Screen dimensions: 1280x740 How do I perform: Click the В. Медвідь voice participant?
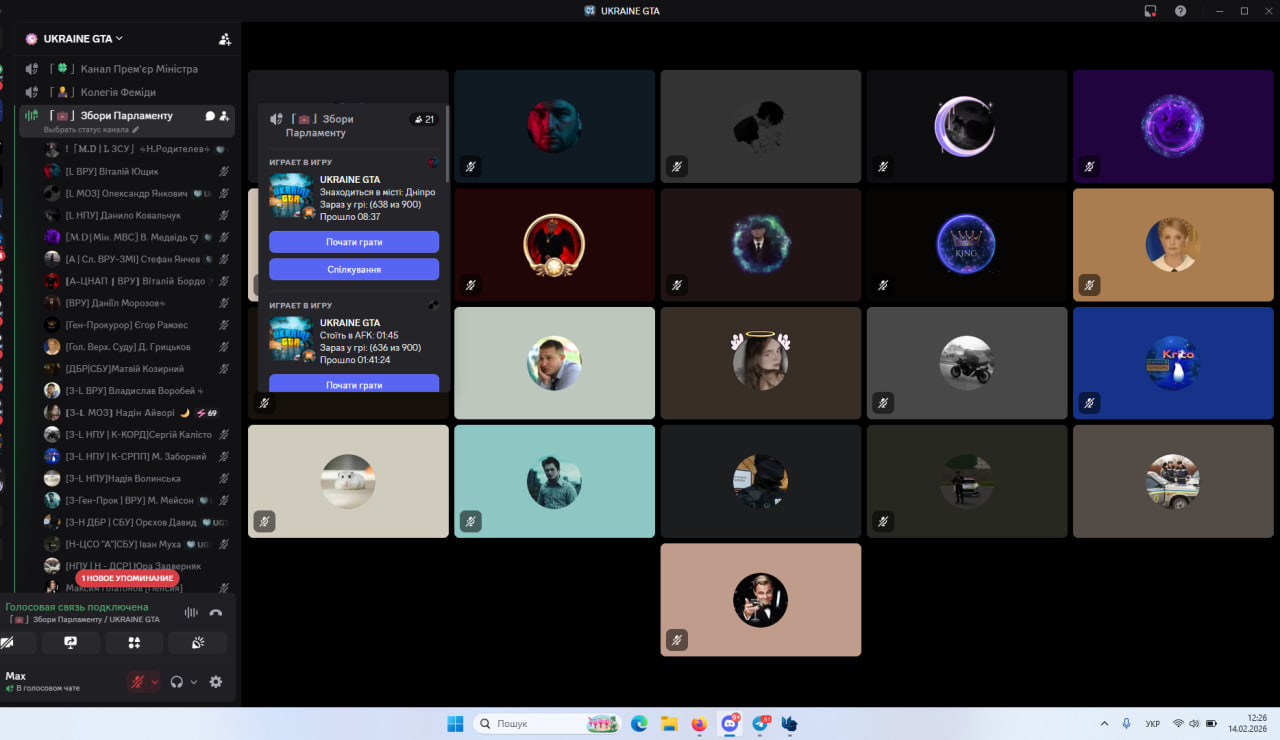click(137, 237)
